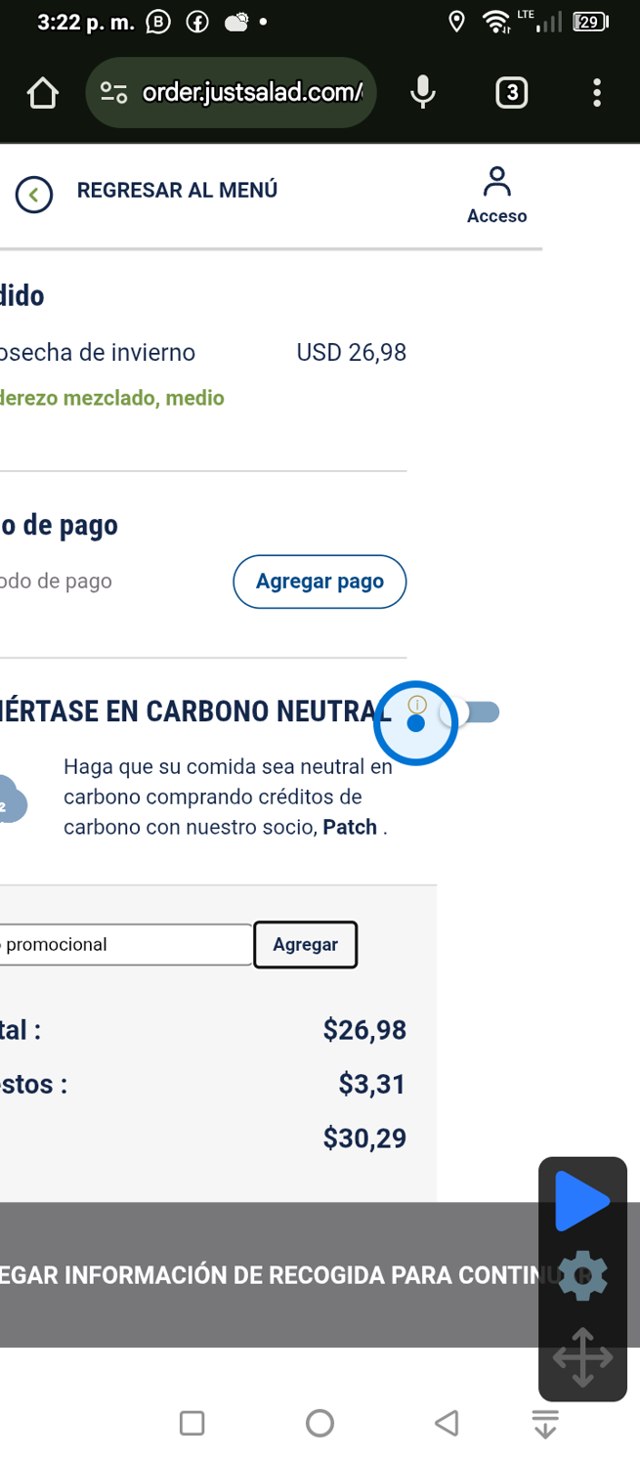Open the browser three-dot overflow menu

[x=597, y=93]
